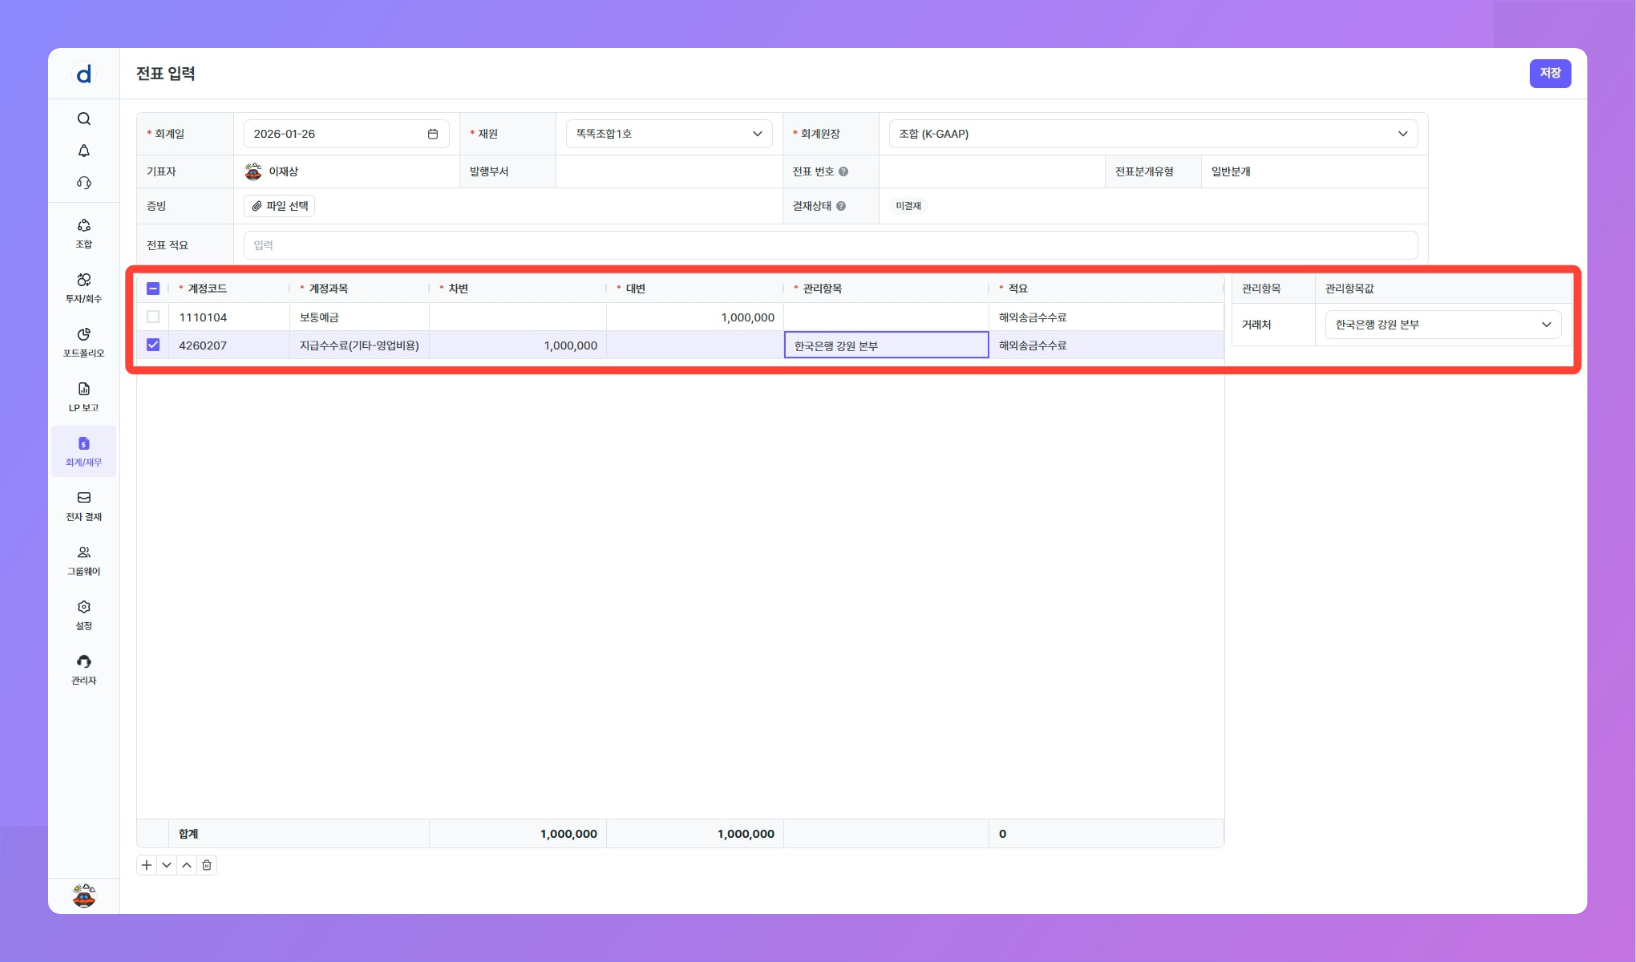Click the "d" logo in the sidebar
Image resolution: width=1636 pixels, height=962 pixels.
(x=84, y=74)
